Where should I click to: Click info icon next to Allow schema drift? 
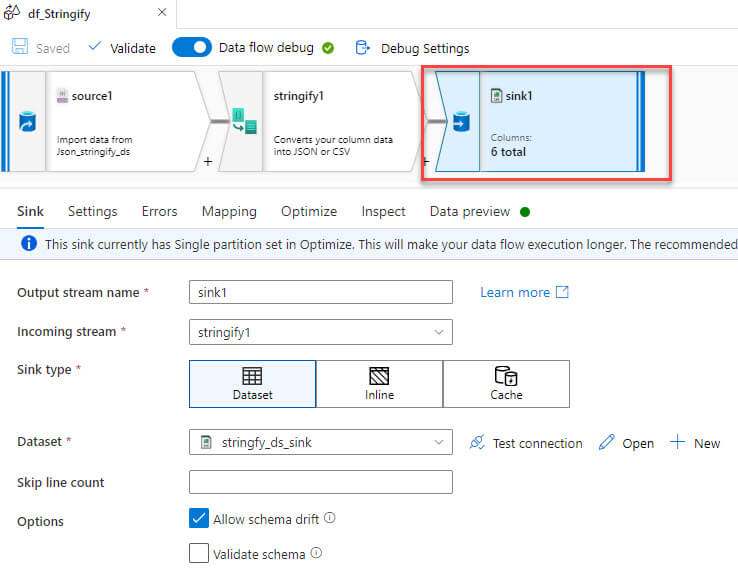pyautogui.click(x=329, y=518)
